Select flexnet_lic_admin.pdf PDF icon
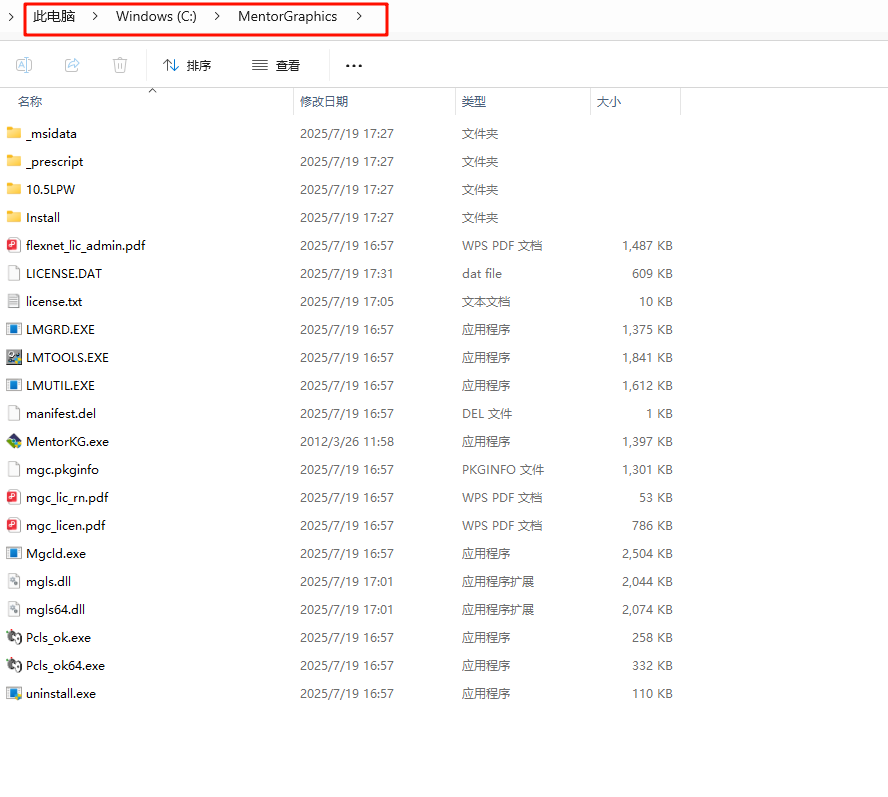The height and width of the screenshot is (797, 888). [14, 245]
